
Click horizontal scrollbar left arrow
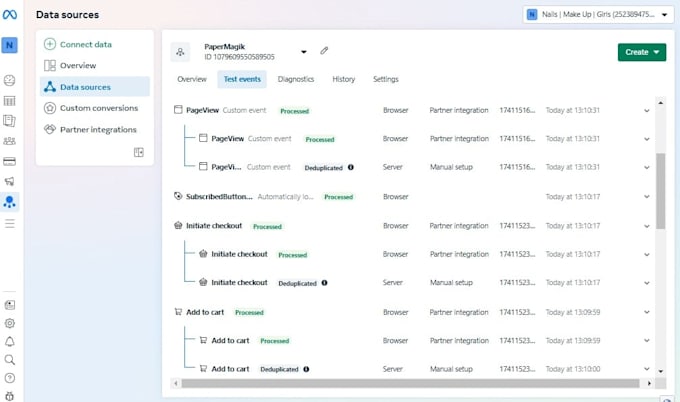point(176,383)
